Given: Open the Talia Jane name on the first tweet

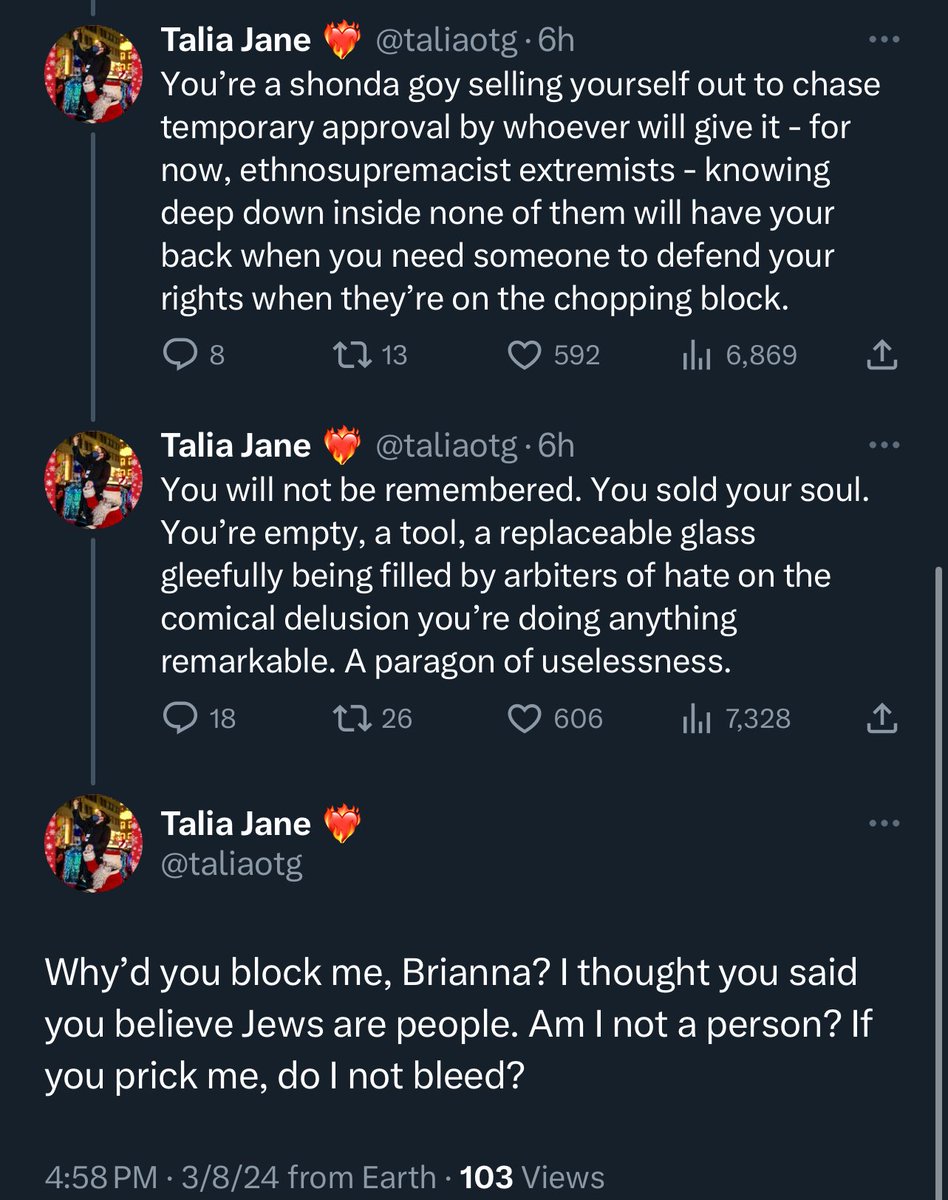Looking at the screenshot, I should click(x=236, y=40).
